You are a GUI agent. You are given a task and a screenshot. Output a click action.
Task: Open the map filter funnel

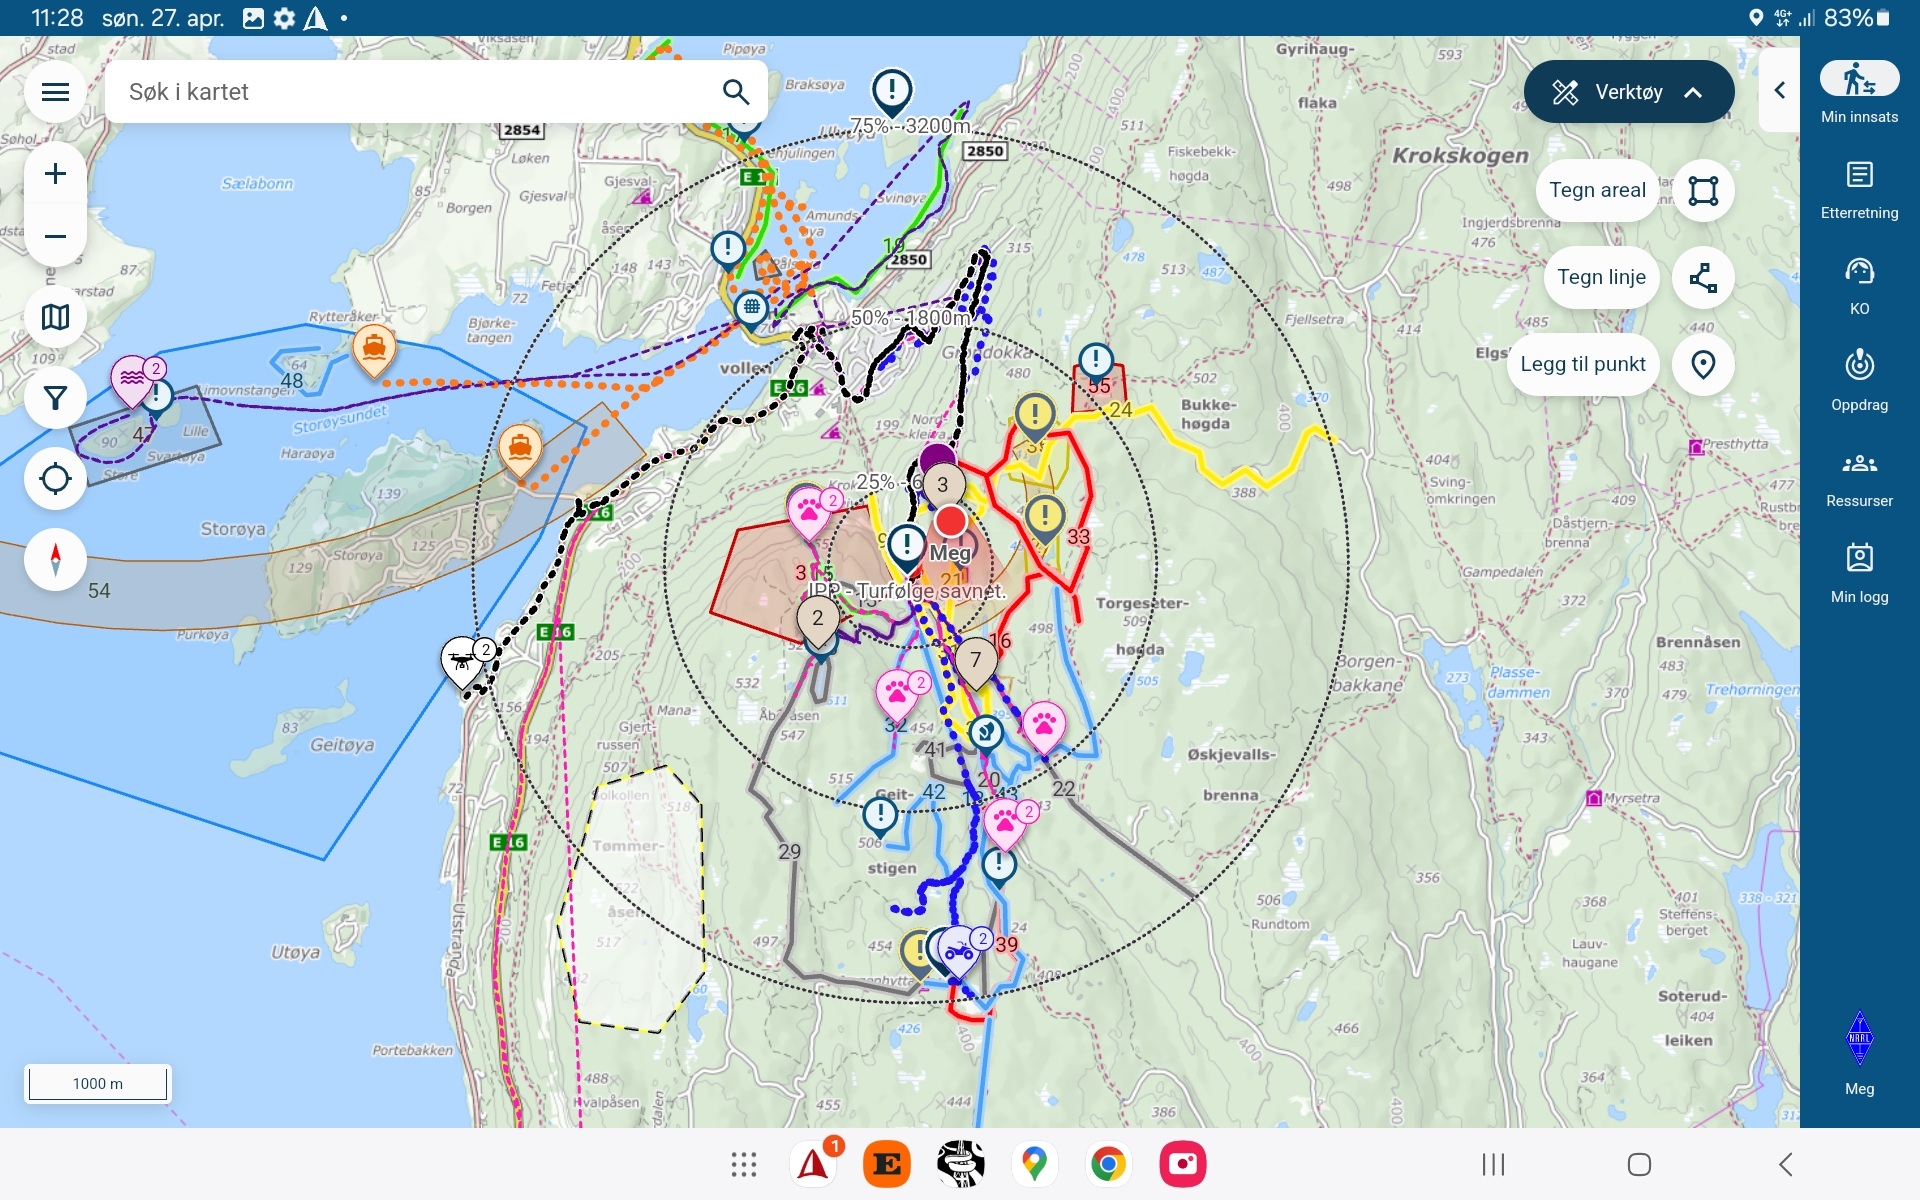(55, 398)
